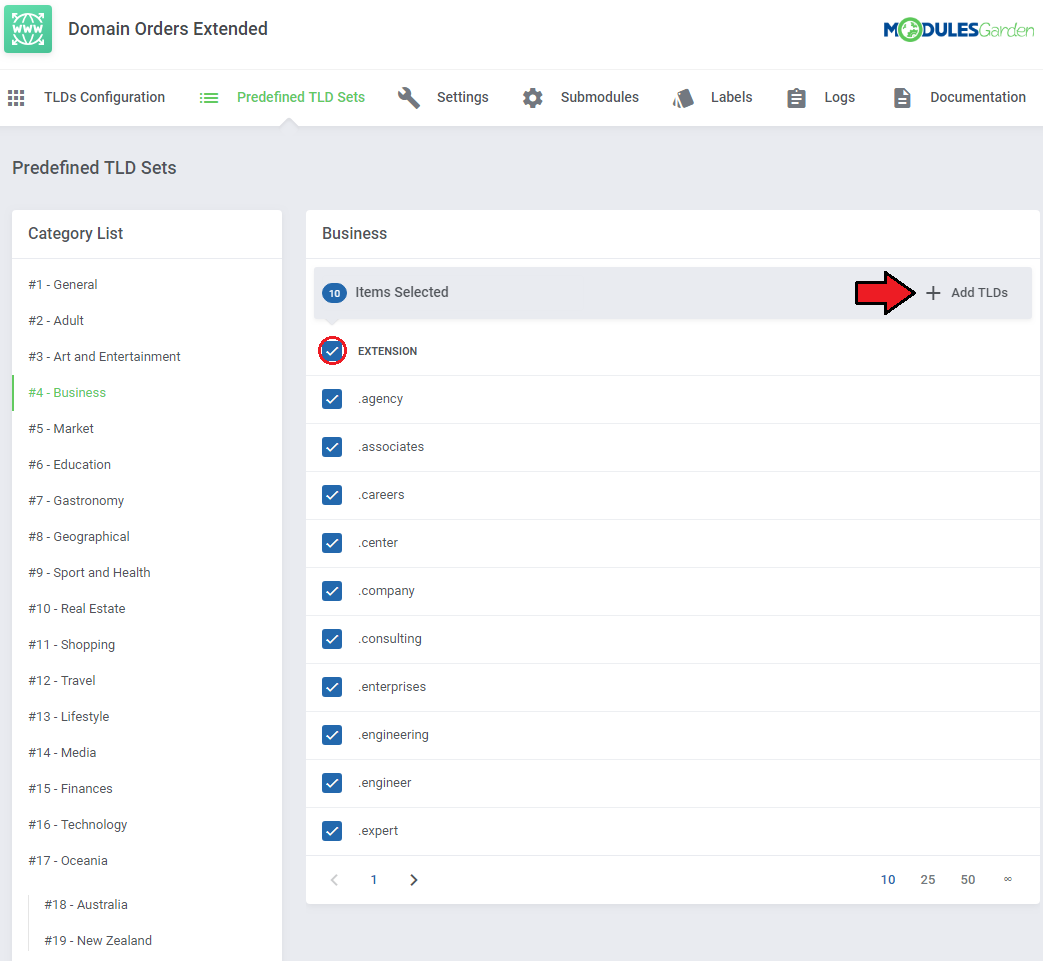The width and height of the screenshot is (1043, 961).
Task: Select subcategory #18 - Australia
Action: (86, 904)
